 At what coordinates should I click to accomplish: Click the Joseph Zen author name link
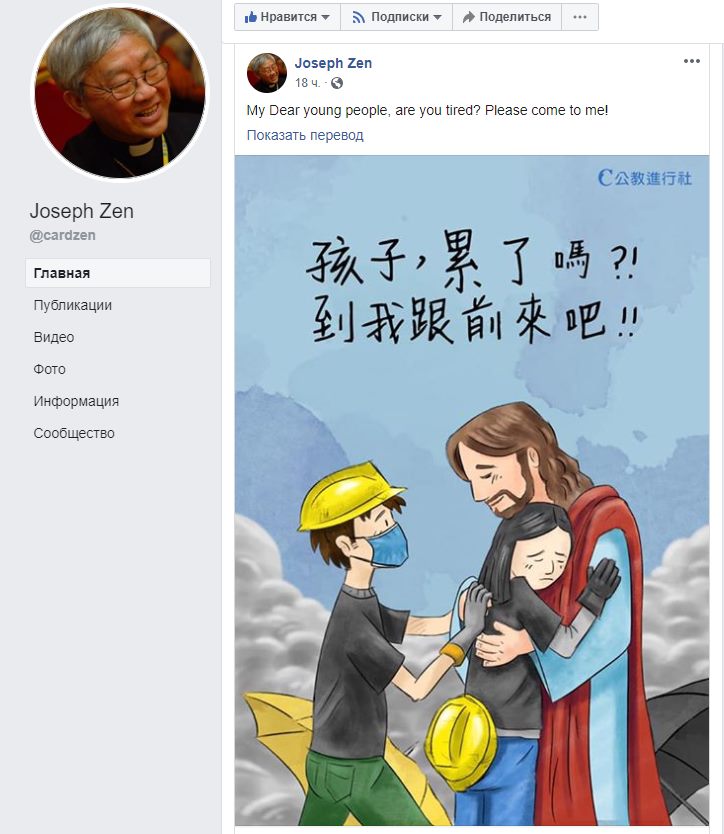(x=333, y=63)
